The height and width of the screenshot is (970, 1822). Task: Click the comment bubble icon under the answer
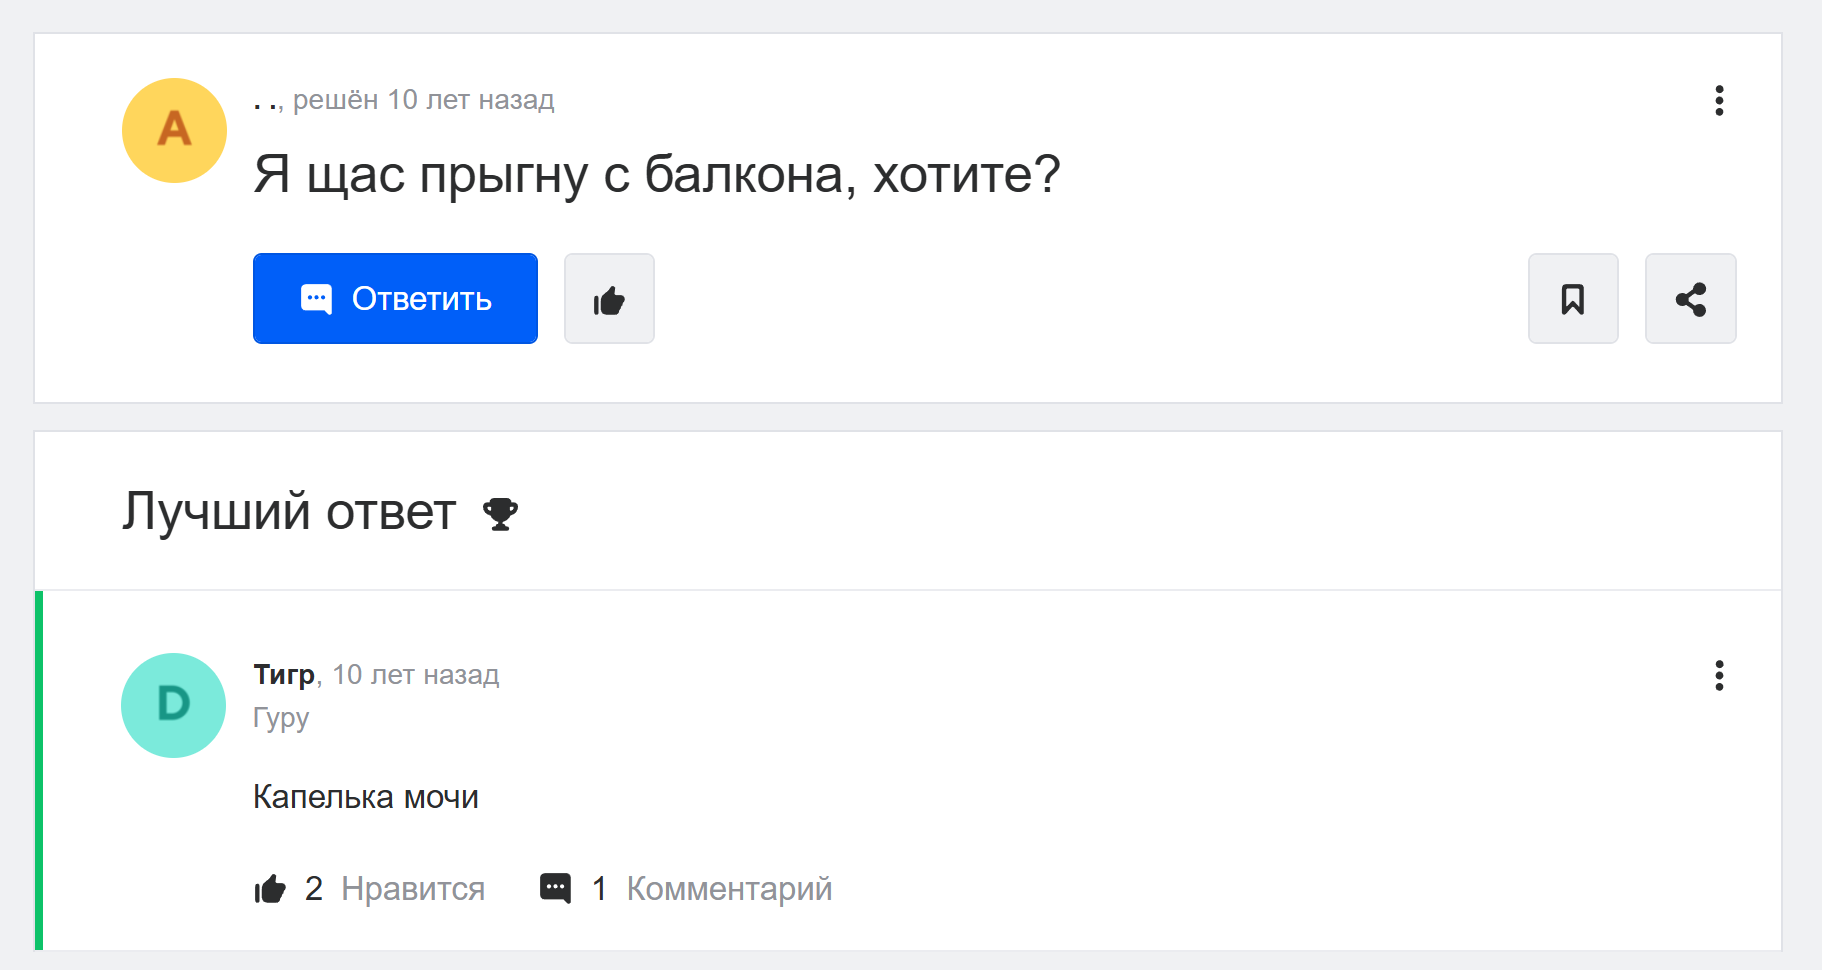555,888
